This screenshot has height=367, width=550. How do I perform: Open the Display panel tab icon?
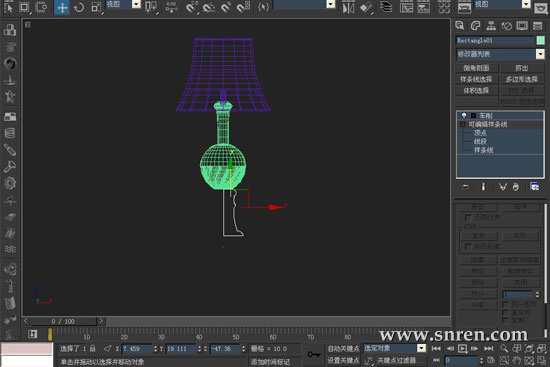522,26
